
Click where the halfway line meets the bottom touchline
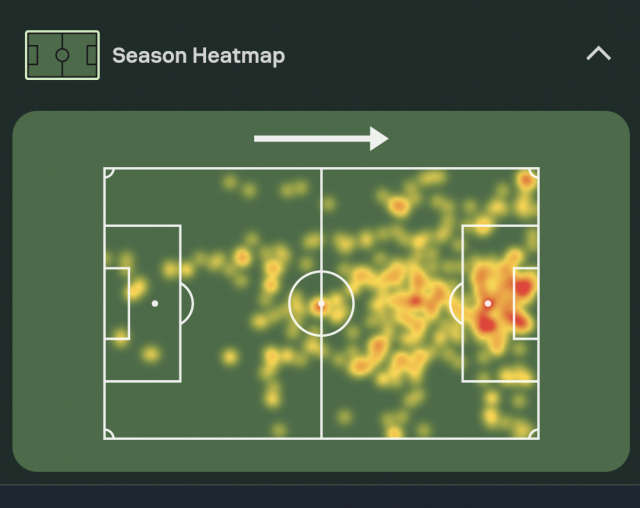point(321,438)
